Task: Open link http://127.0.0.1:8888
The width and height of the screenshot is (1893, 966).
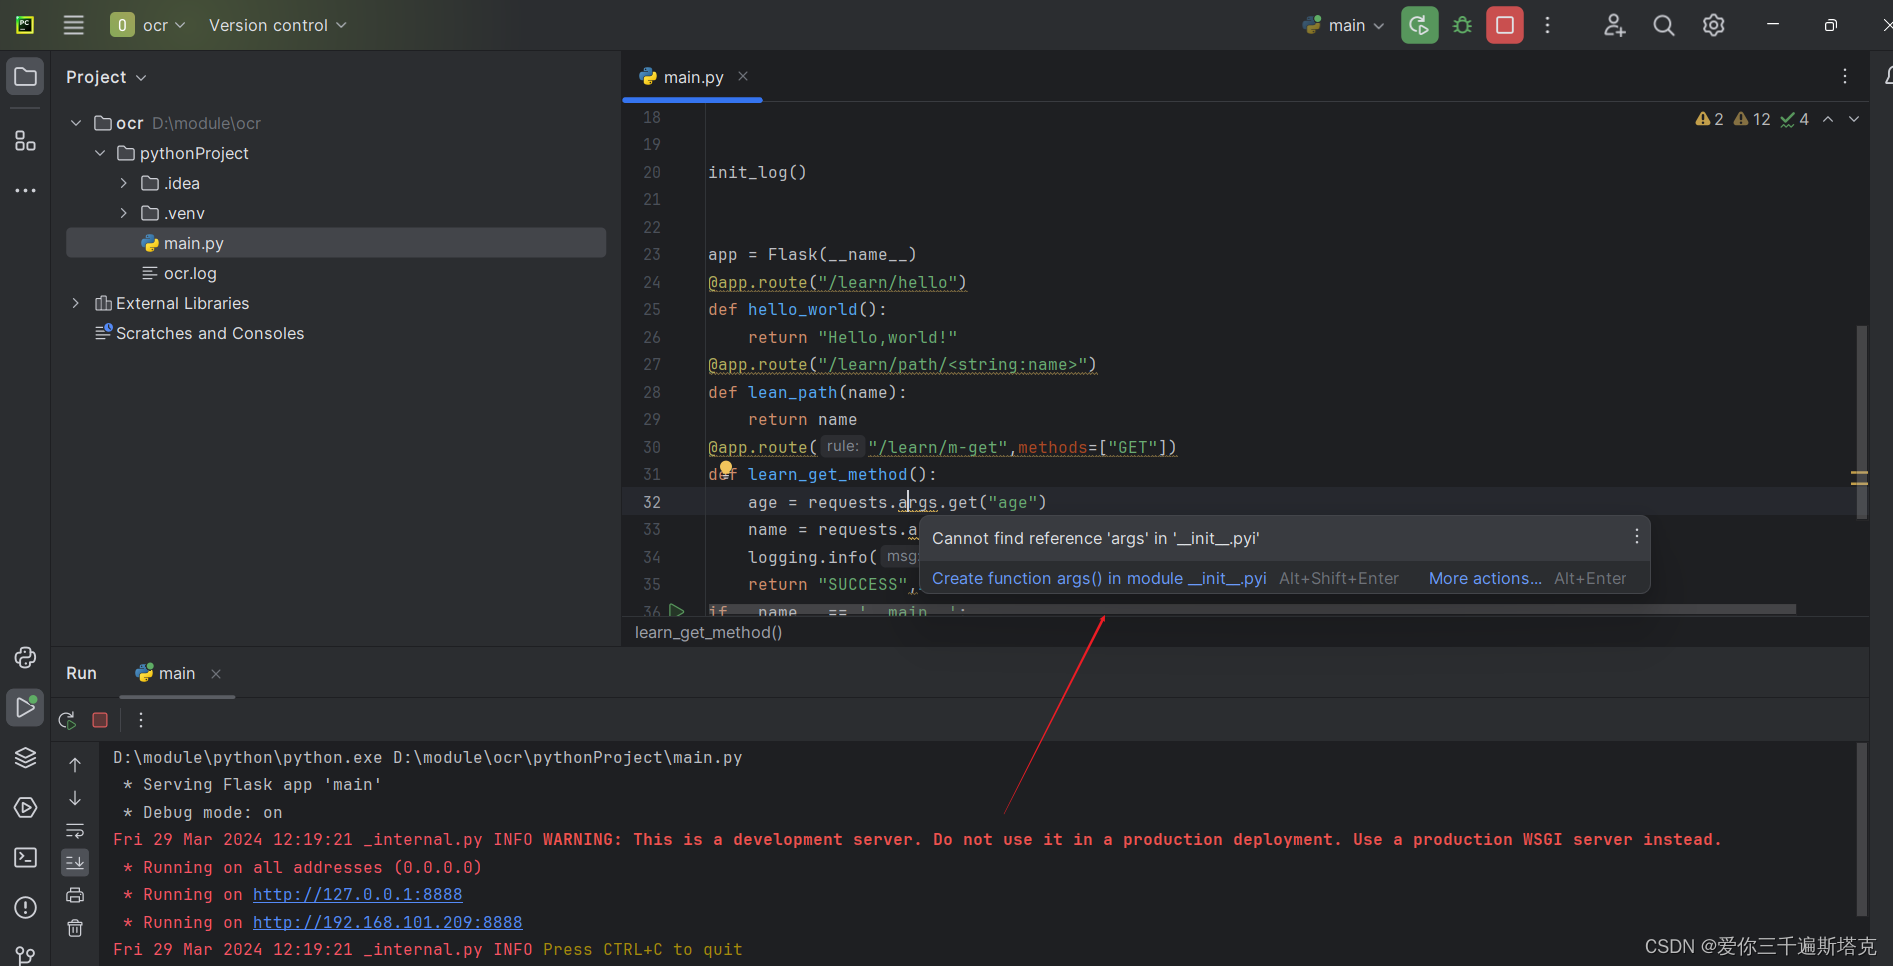Action: [357, 894]
